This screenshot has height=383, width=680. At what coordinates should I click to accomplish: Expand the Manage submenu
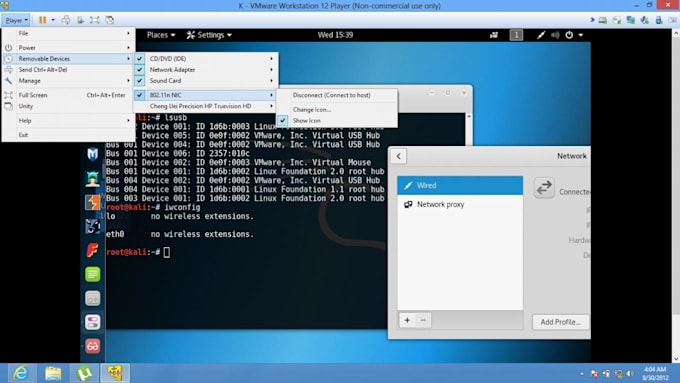pyautogui.click(x=68, y=81)
